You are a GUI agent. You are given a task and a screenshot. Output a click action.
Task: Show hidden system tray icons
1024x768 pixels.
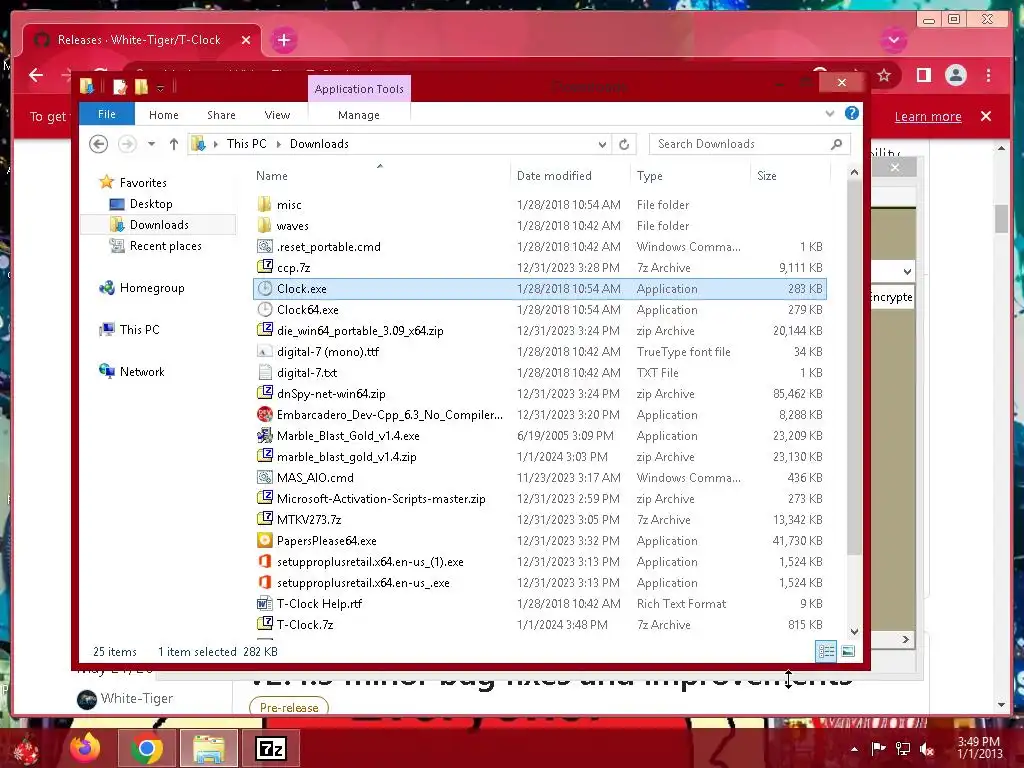pyautogui.click(x=854, y=749)
